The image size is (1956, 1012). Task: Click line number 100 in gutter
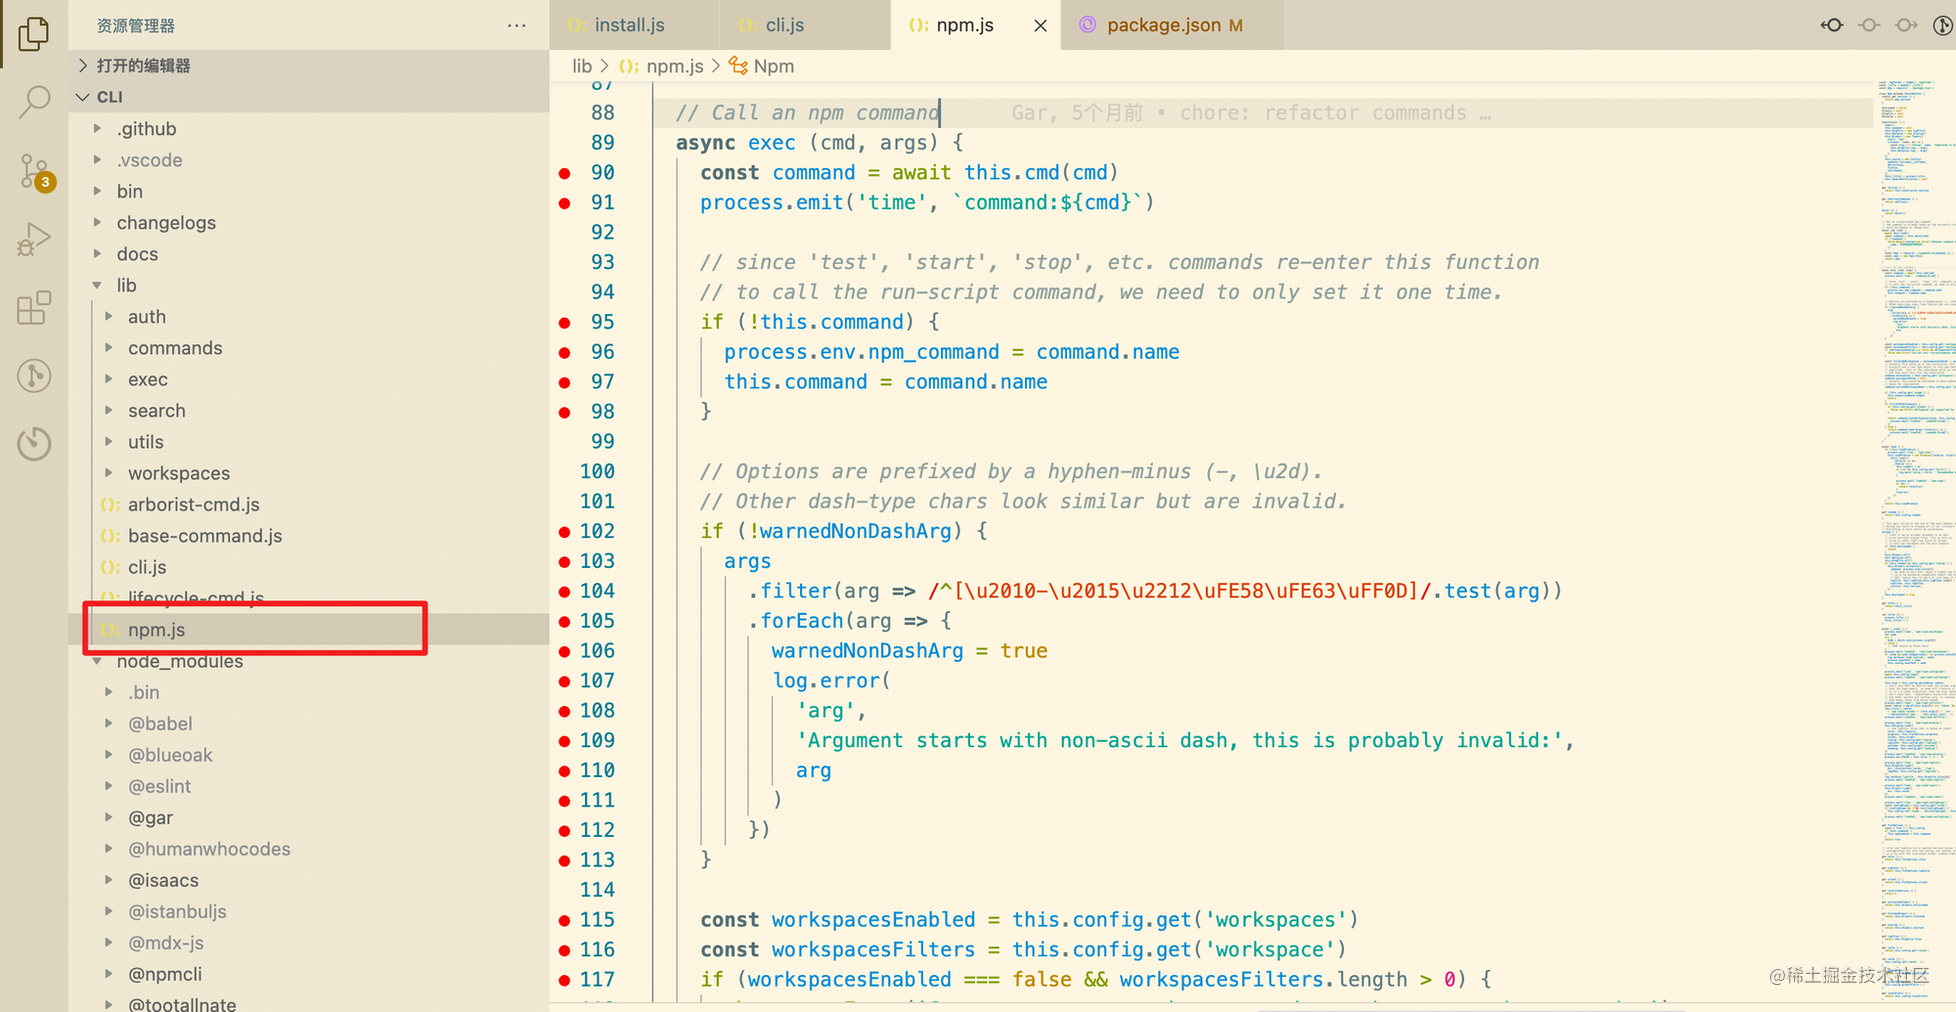597,472
